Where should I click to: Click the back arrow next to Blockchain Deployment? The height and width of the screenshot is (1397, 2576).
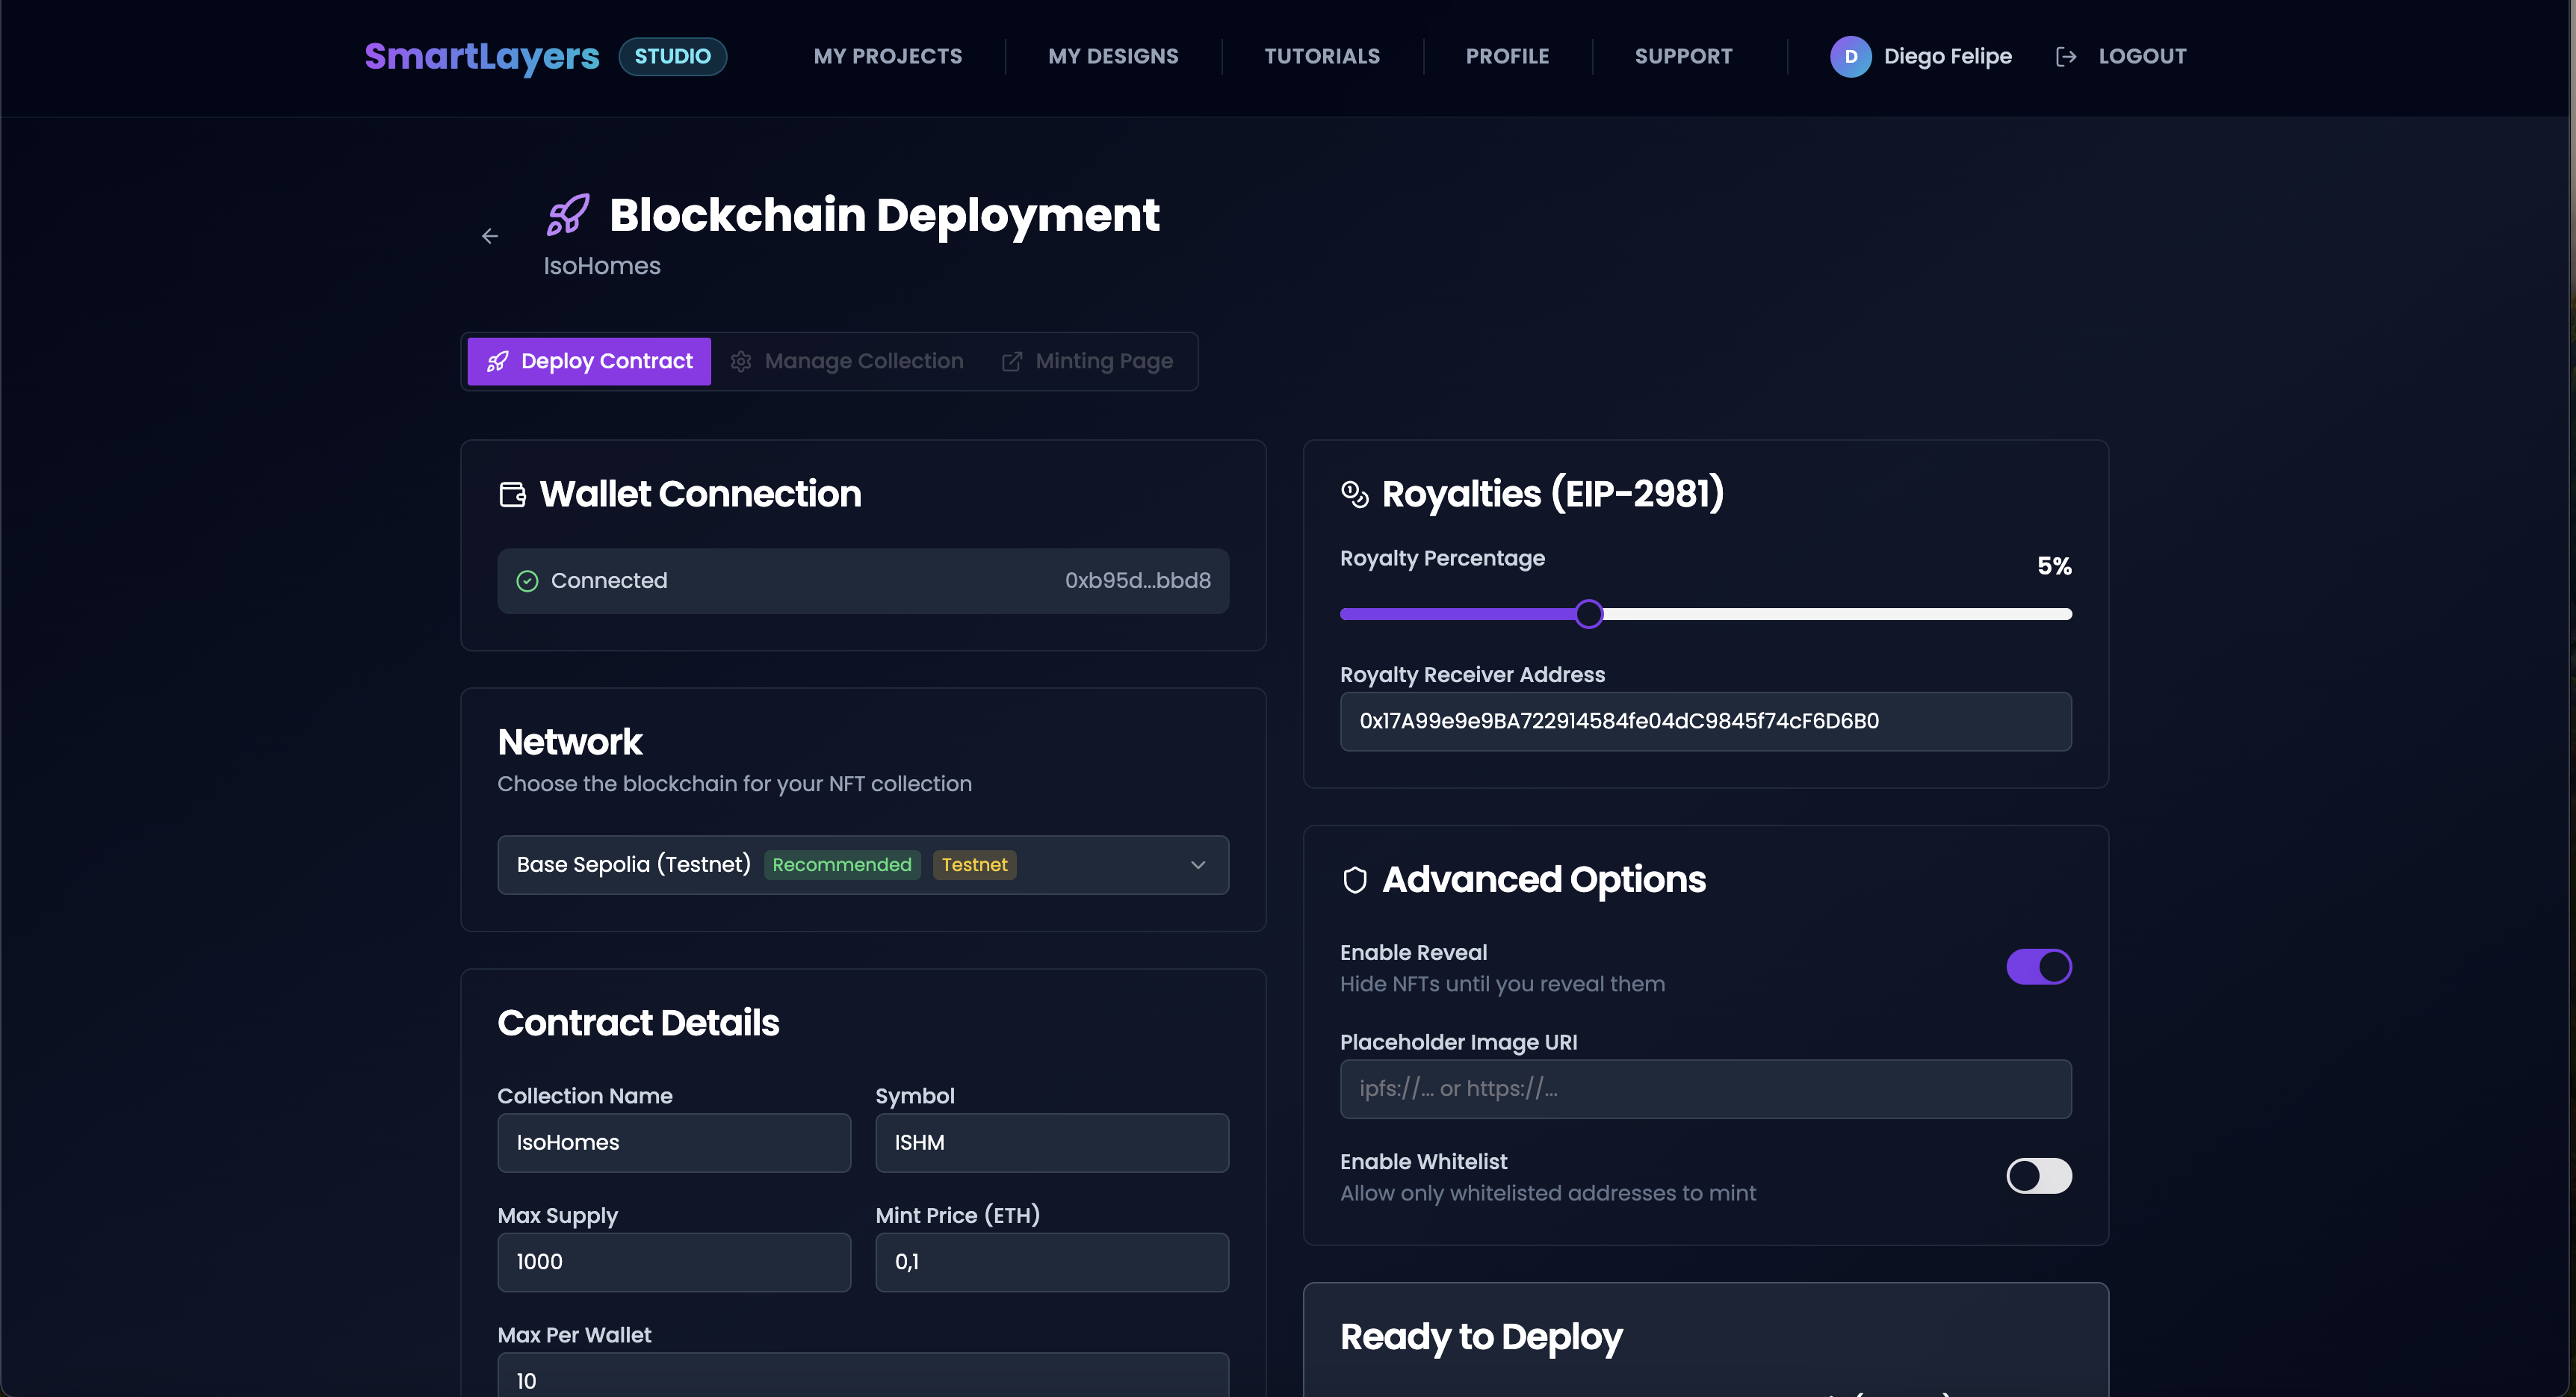489,236
